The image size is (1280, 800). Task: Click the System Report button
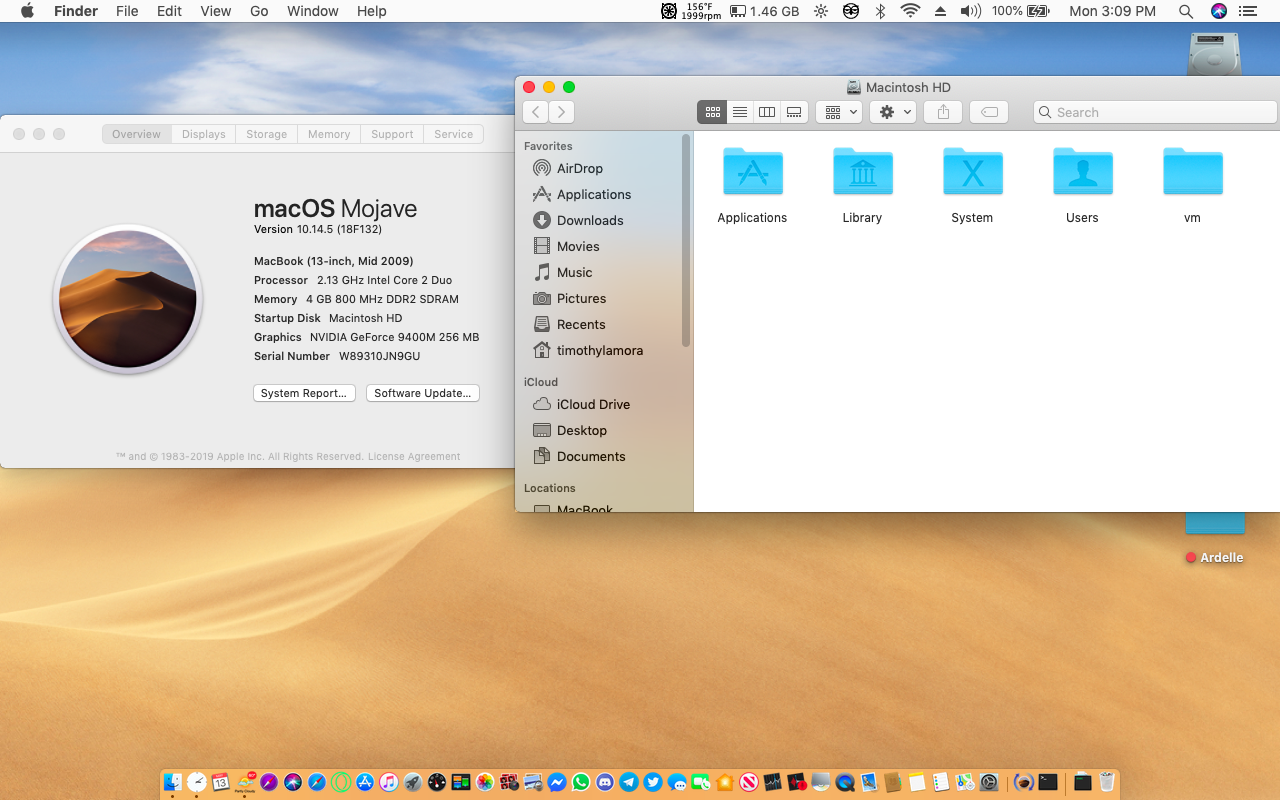[304, 393]
